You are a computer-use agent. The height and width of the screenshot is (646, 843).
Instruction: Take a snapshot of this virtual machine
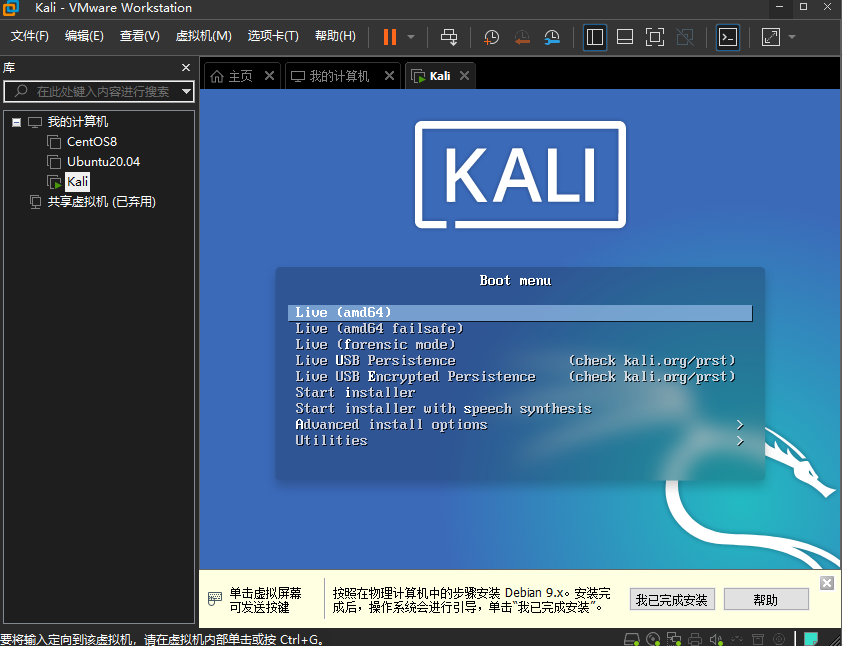pos(491,37)
